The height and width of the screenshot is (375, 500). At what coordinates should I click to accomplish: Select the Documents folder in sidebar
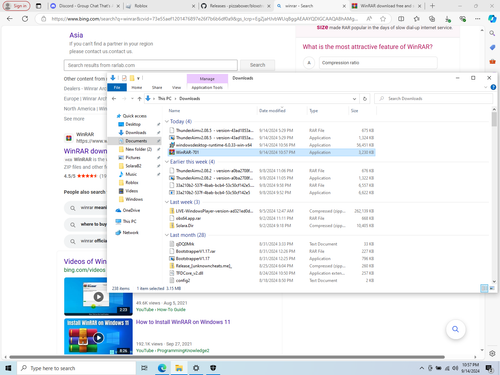[136, 141]
